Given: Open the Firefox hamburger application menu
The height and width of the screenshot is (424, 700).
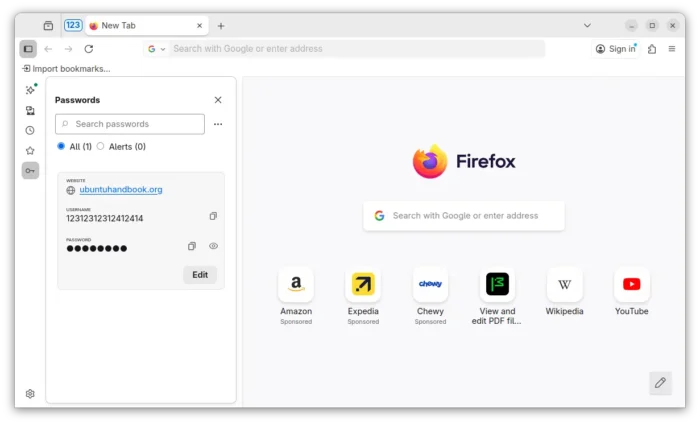Looking at the screenshot, I should [672, 48].
